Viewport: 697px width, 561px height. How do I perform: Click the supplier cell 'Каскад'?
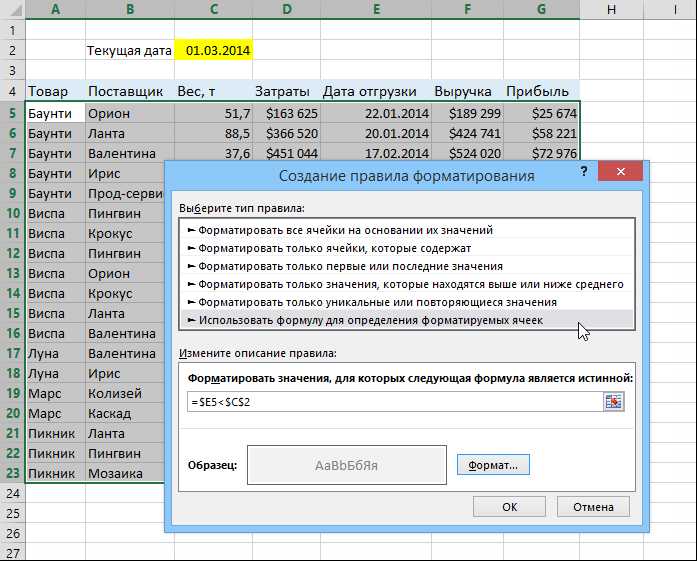[125, 413]
